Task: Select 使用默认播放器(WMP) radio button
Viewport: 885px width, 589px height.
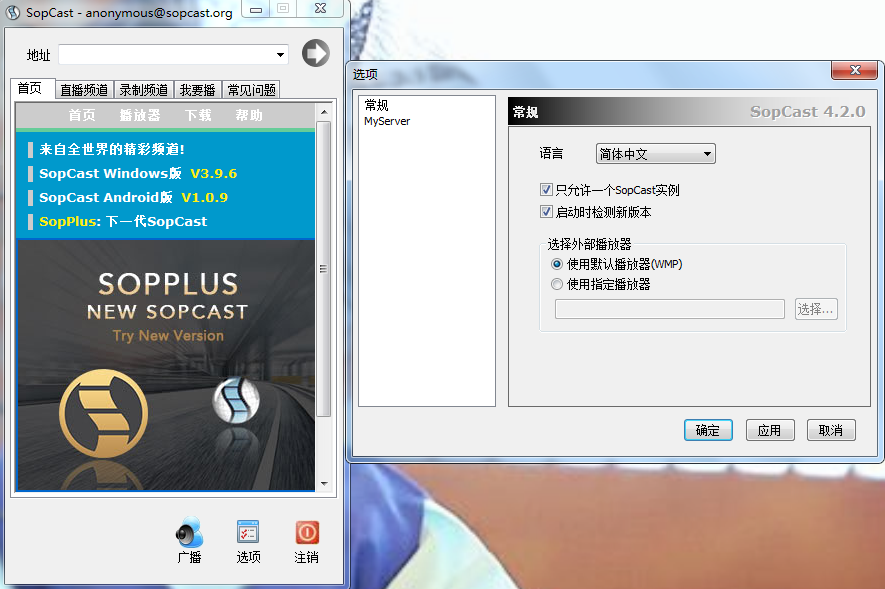Action: (557, 264)
